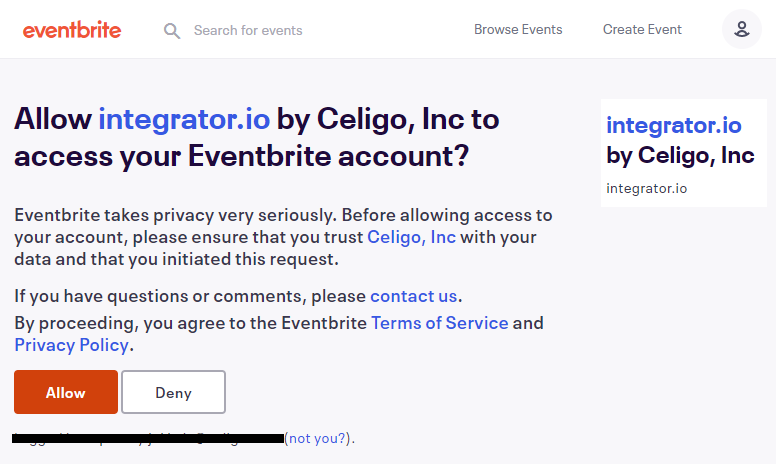776x464 pixels.
Task: Open the user profile avatar icon
Action: [x=741, y=29]
